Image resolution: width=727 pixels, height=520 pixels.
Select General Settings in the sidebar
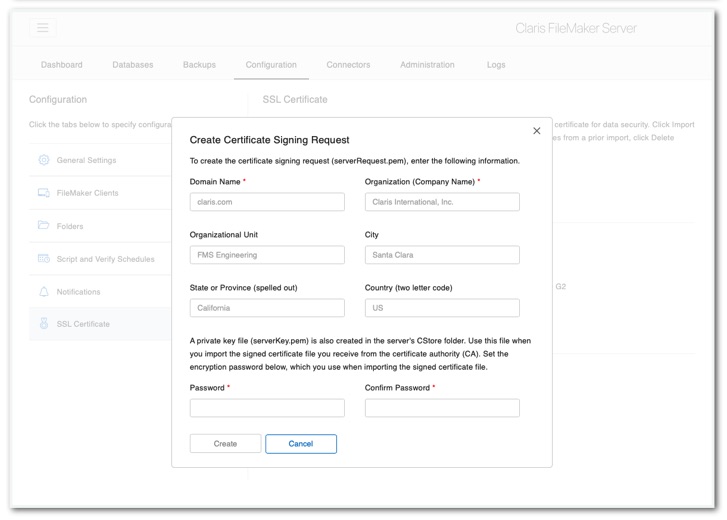[100, 160]
